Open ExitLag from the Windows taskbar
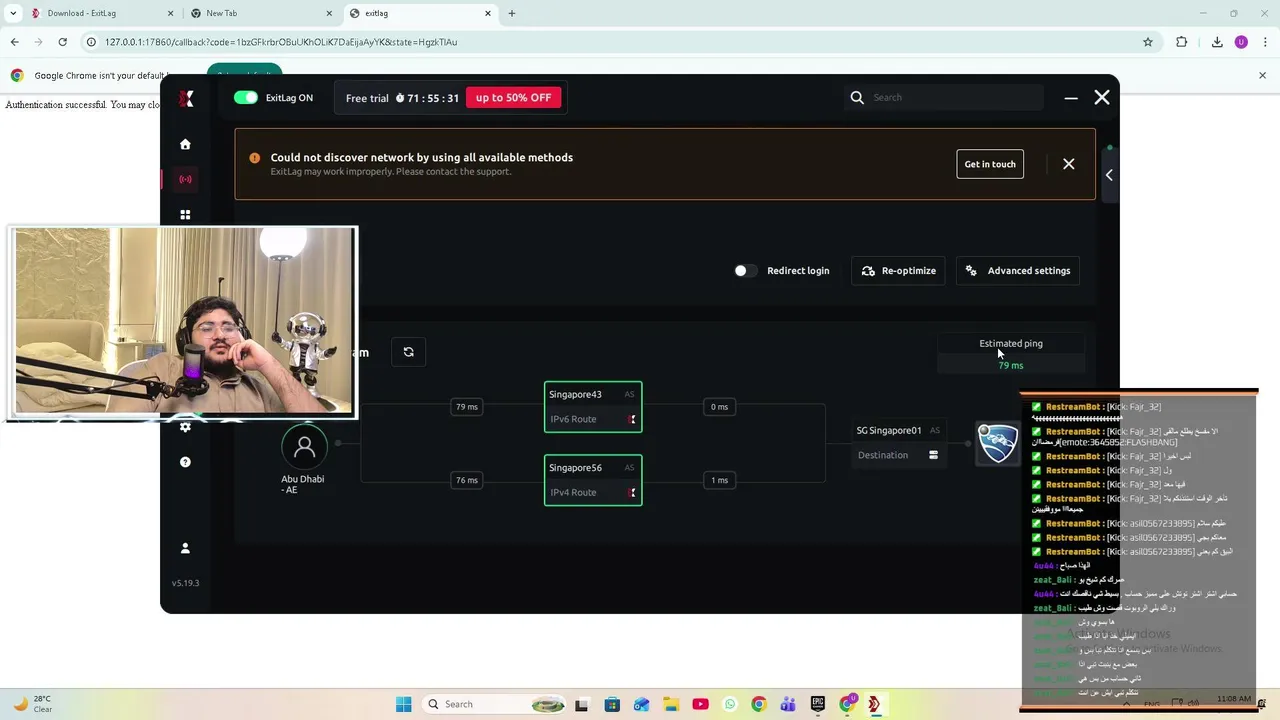1280x720 pixels. 874,704
